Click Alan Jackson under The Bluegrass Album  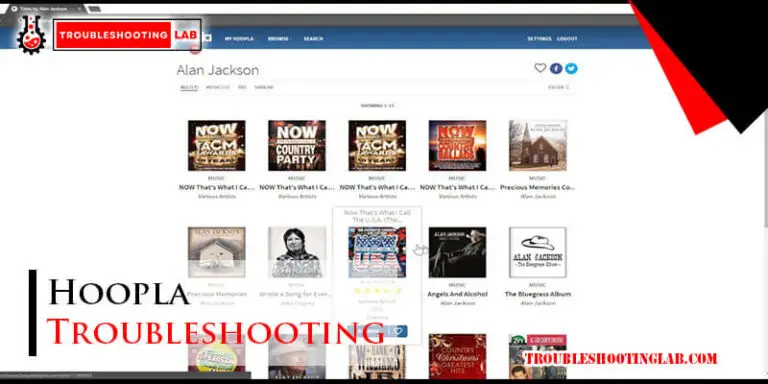538,303
